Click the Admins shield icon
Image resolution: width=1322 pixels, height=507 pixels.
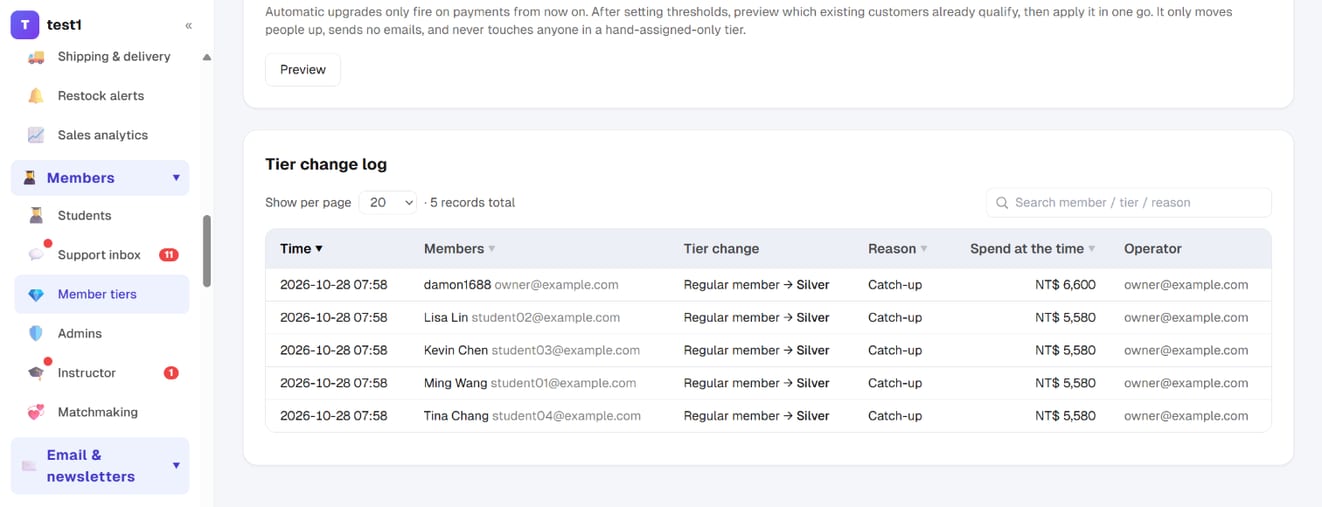pos(36,334)
